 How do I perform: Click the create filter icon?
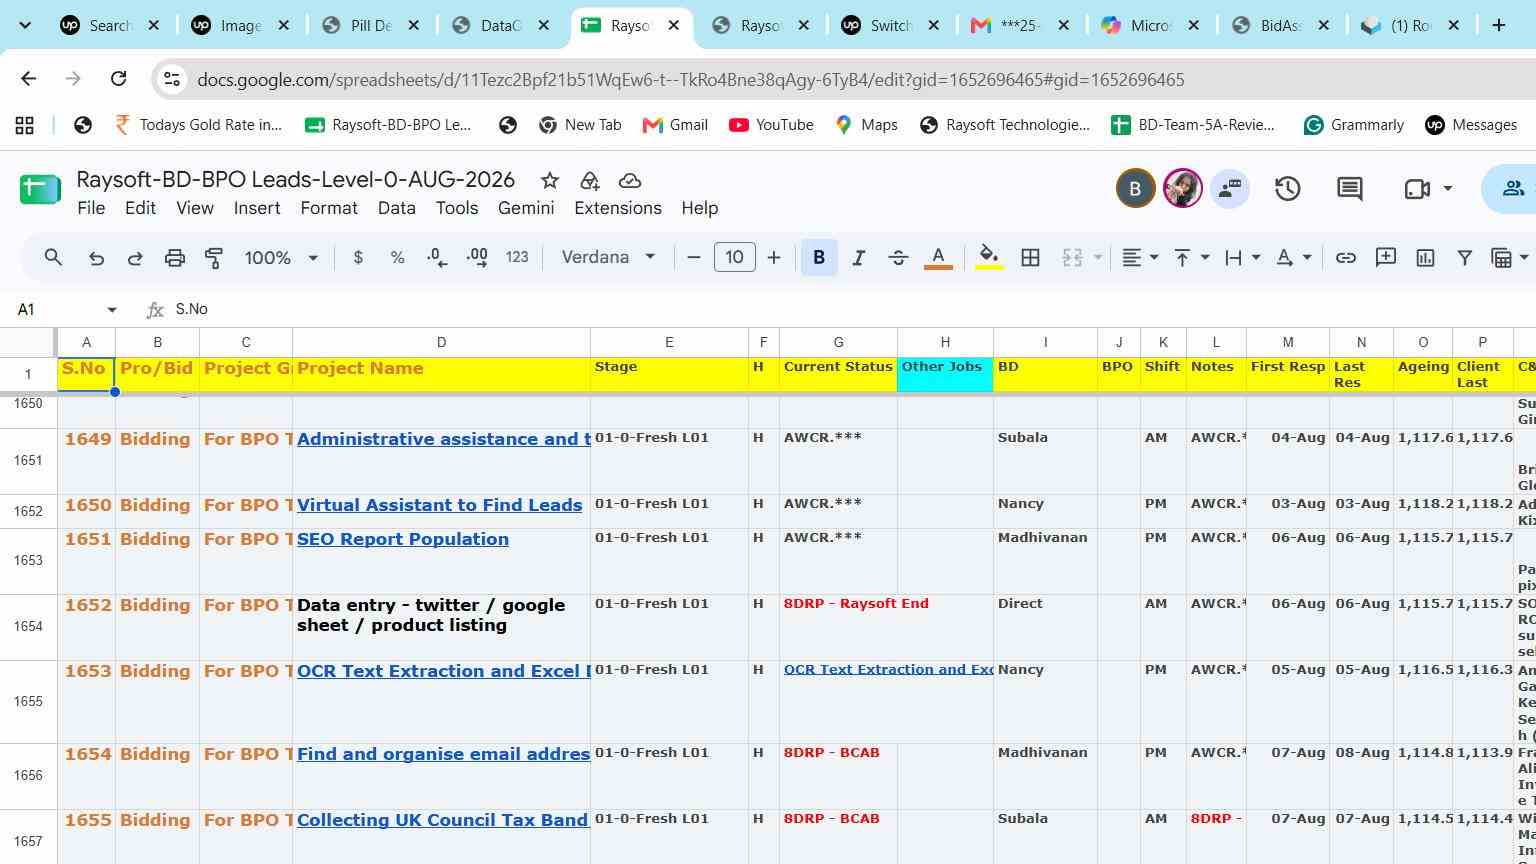tap(1465, 258)
